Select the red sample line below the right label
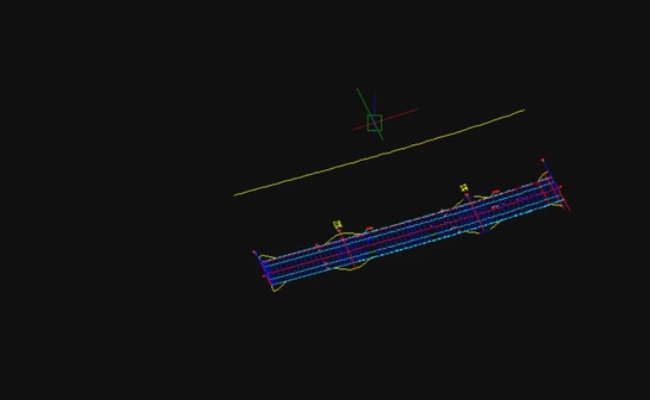This screenshot has width=650, height=400. coord(475,213)
